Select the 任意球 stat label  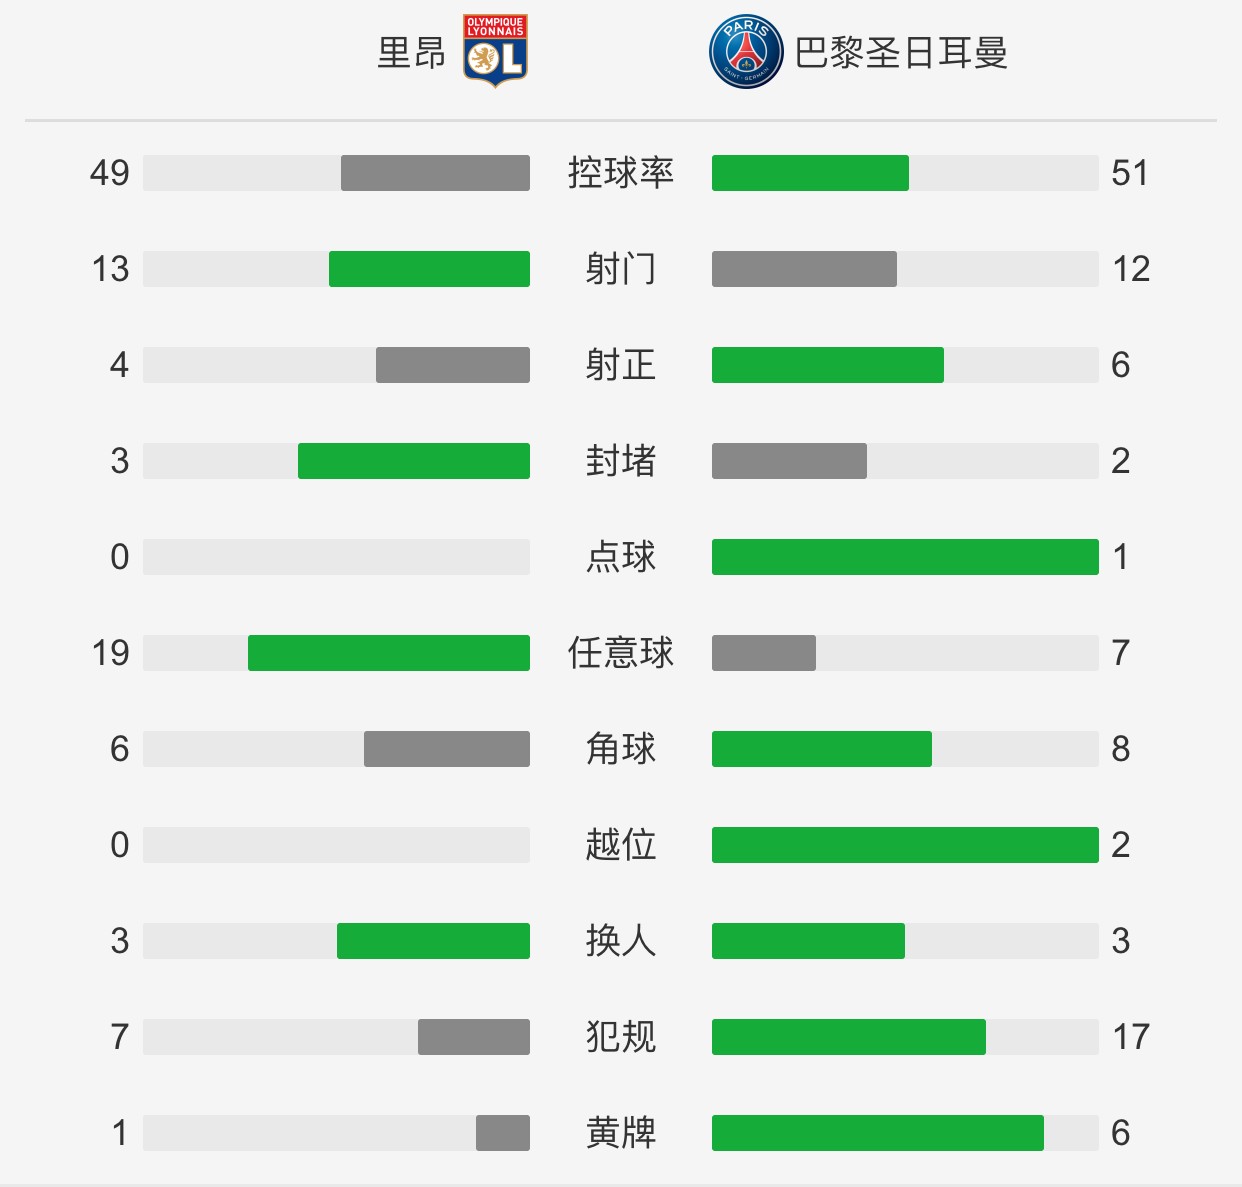(621, 653)
